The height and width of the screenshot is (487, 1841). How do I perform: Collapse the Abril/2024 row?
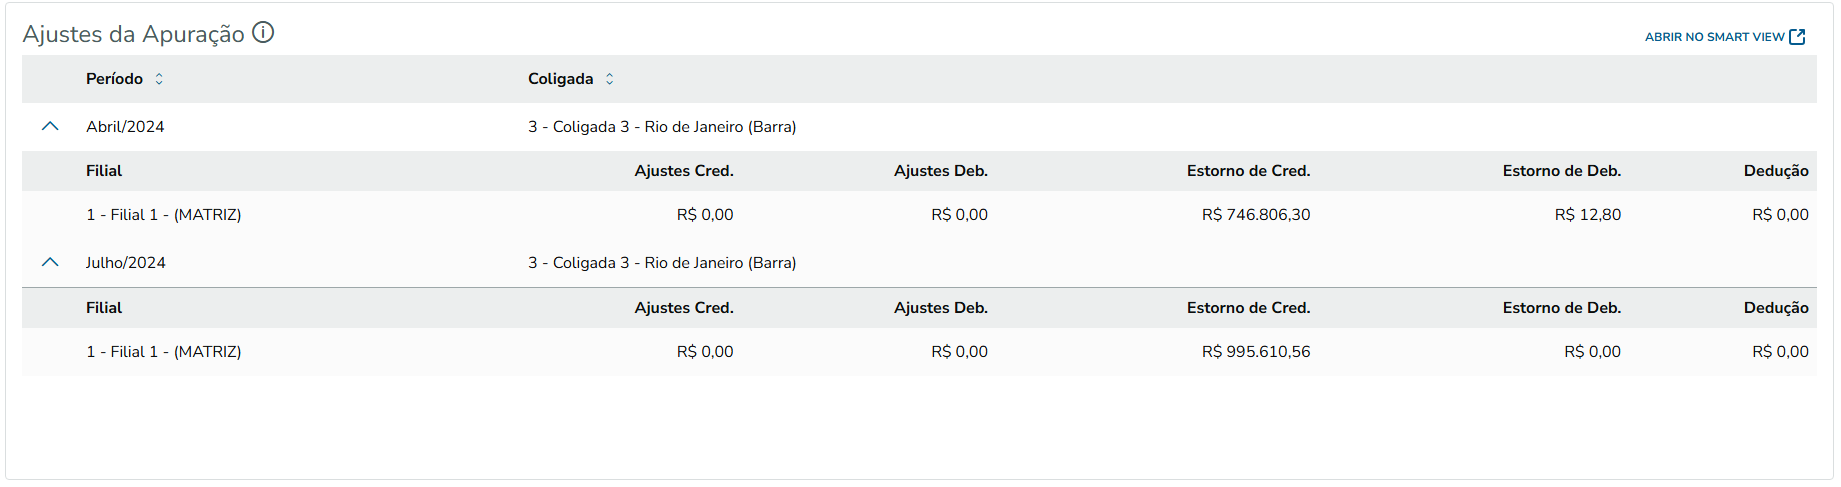[50, 127]
